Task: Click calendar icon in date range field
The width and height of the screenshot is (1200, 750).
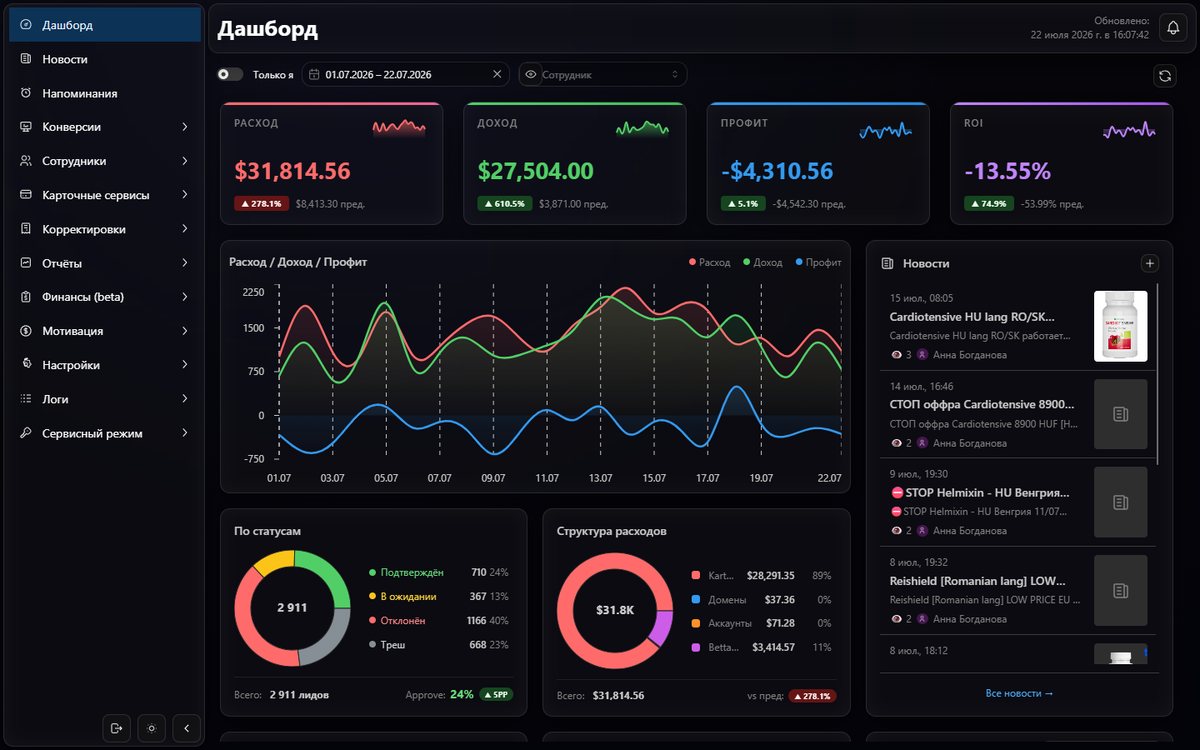Action: click(314, 74)
